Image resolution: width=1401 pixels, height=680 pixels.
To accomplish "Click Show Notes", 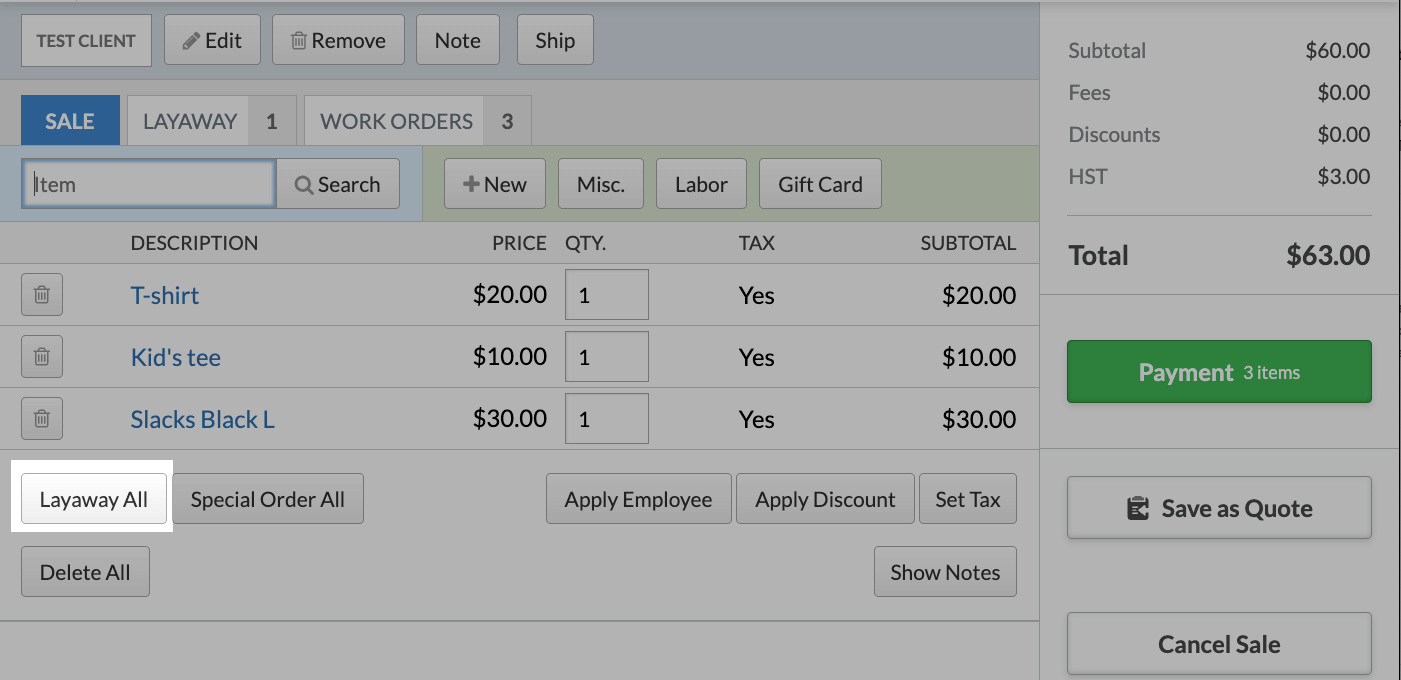I will click(x=945, y=572).
